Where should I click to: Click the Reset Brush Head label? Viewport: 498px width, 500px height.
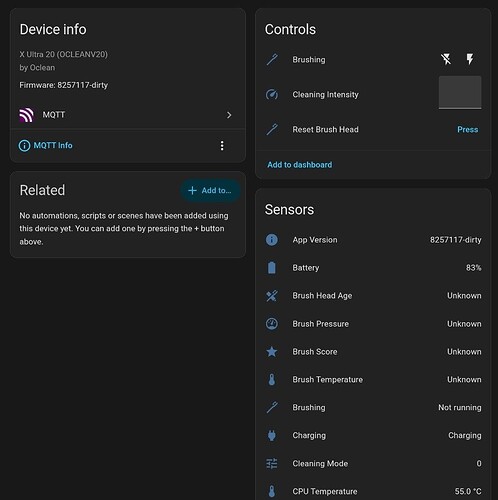coord(325,129)
